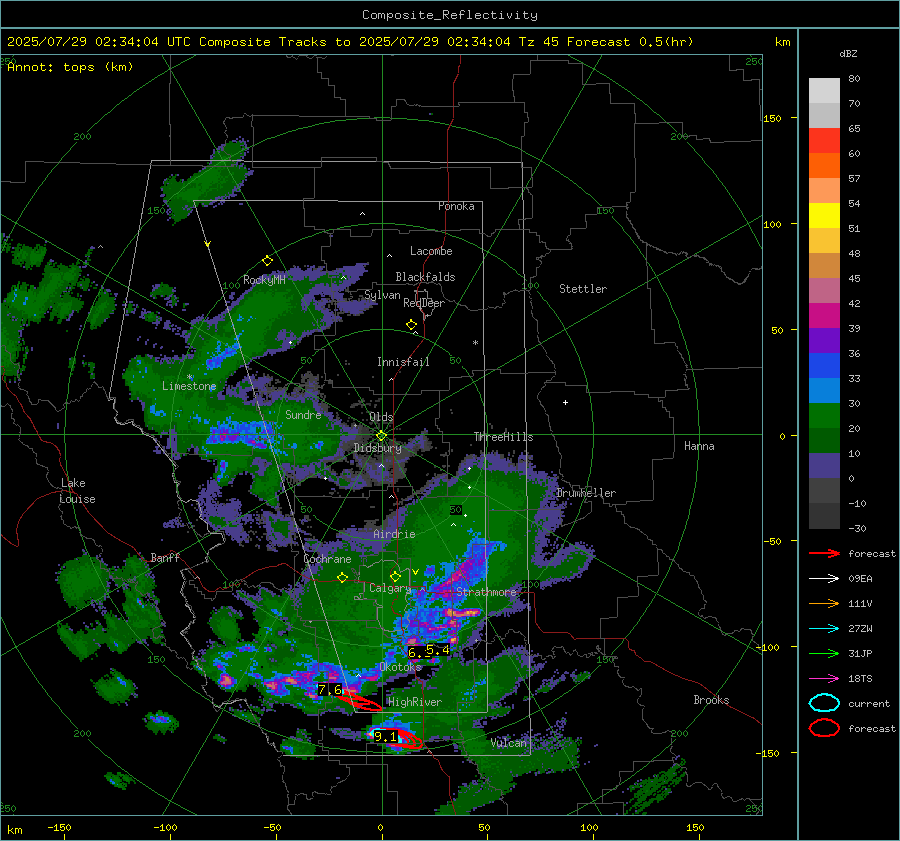Click the red forecast ellipse track near HighRiver
Viewport: 900px width, 841px height.
tap(359, 700)
